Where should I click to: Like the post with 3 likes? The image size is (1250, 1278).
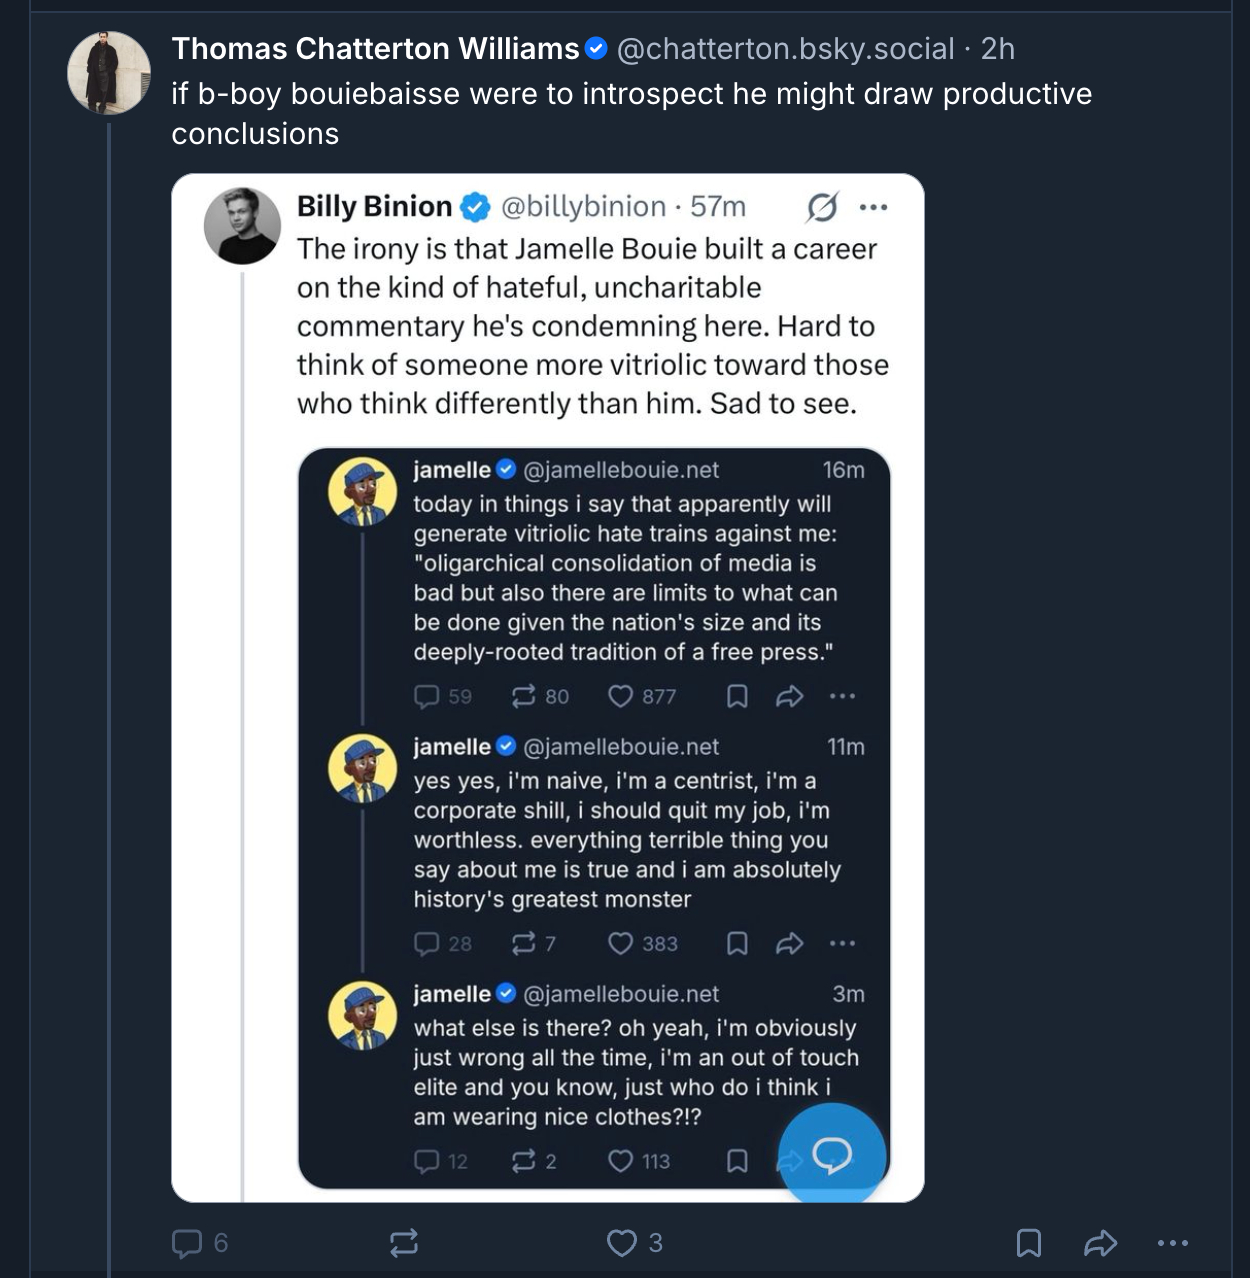point(622,1243)
